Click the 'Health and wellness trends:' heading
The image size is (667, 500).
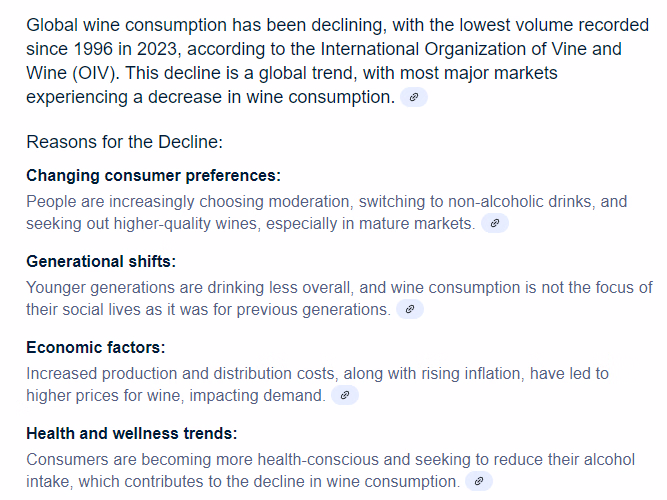132,433
